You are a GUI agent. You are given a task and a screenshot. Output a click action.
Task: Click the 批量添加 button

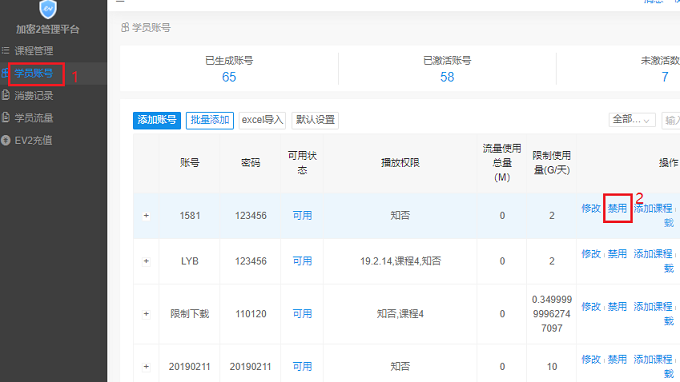click(210, 120)
